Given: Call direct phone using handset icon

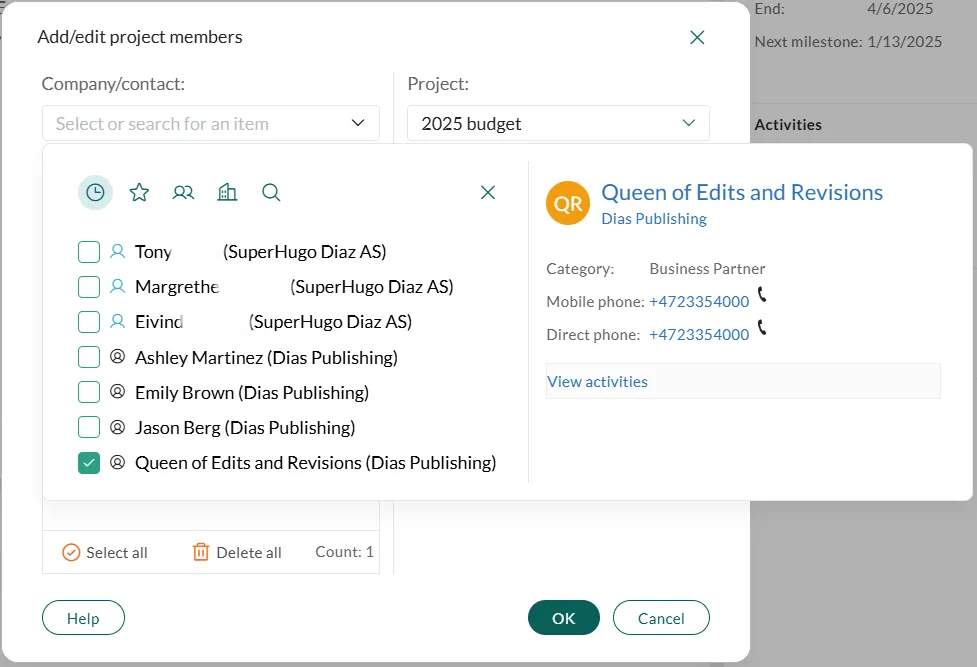Looking at the screenshot, I should (x=762, y=328).
